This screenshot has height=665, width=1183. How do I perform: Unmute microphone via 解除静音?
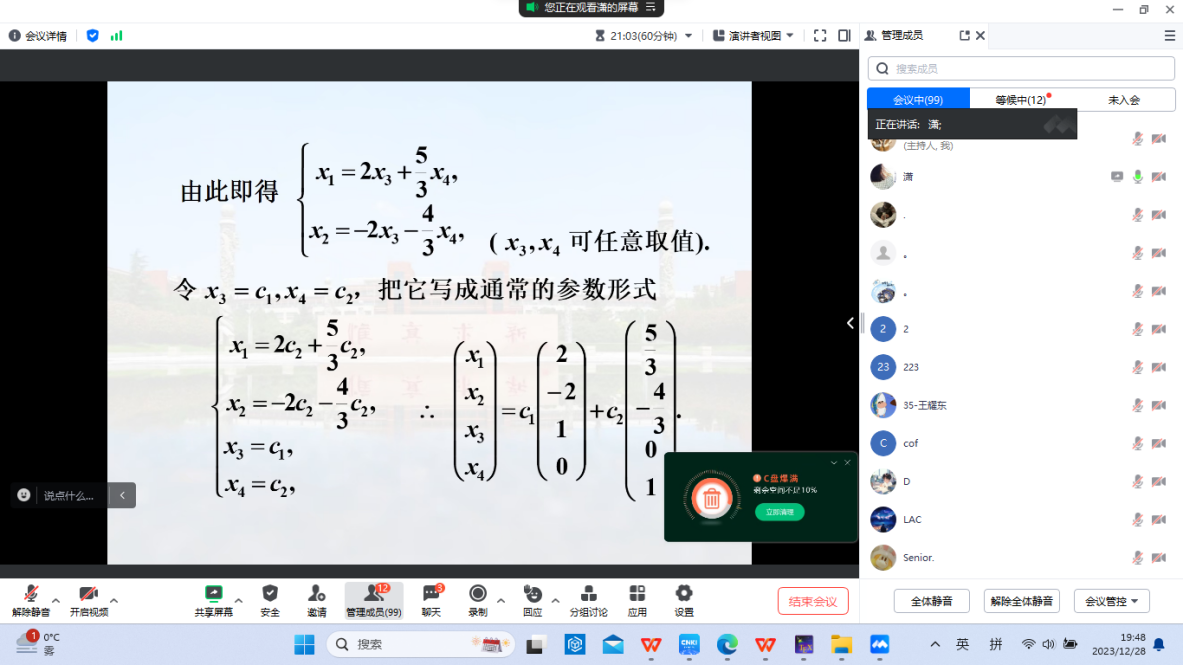31,594
